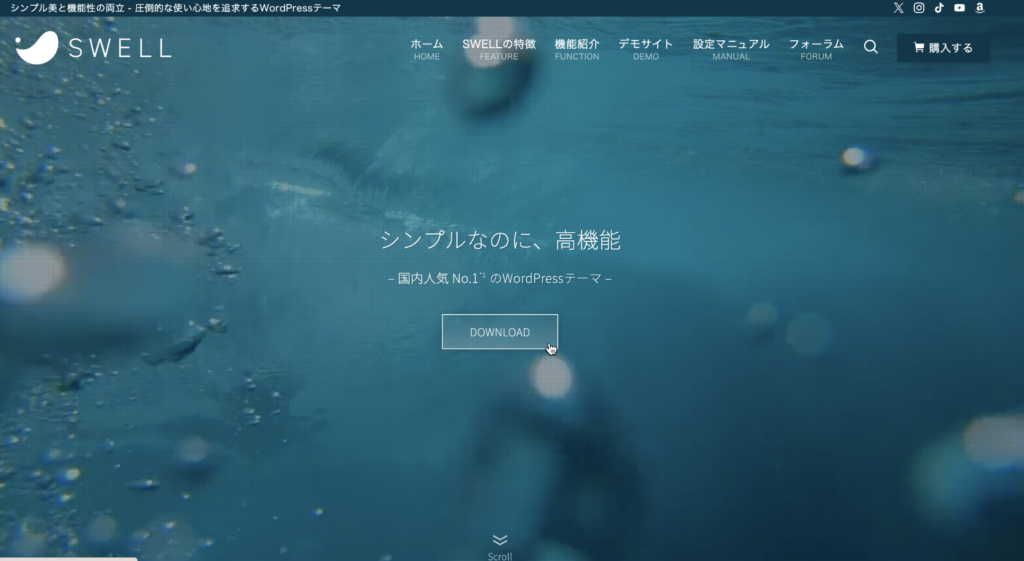Open 設定マニュアル (MANUAL) menu item

[x=731, y=49]
